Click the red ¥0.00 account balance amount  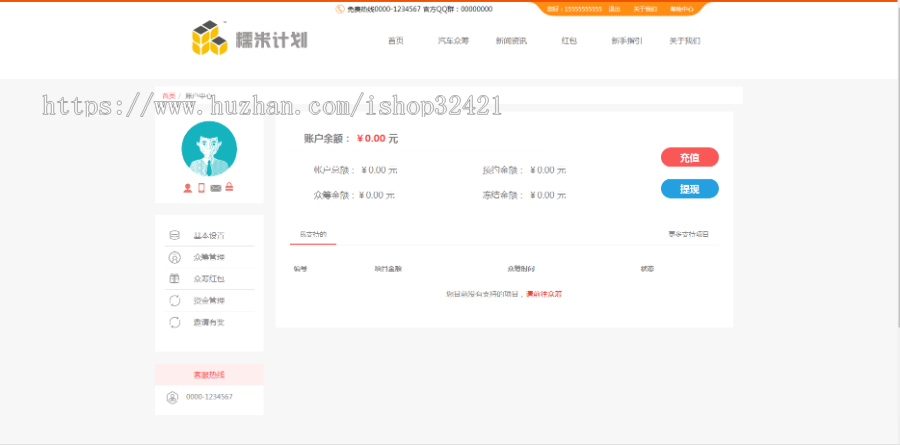pyautogui.click(x=371, y=138)
